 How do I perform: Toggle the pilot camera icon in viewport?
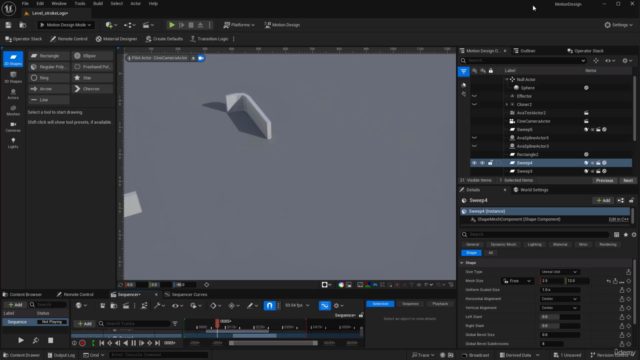(201, 58)
